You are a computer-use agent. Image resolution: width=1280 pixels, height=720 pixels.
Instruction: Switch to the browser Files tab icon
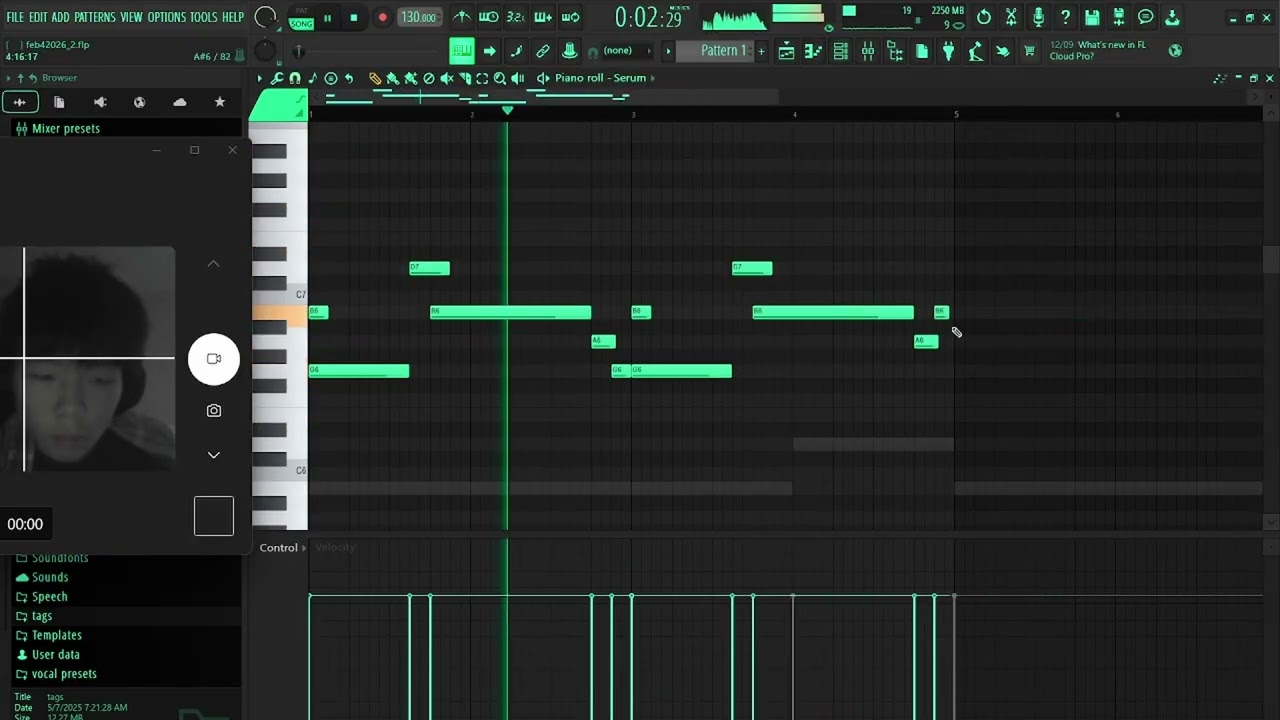(59, 102)
